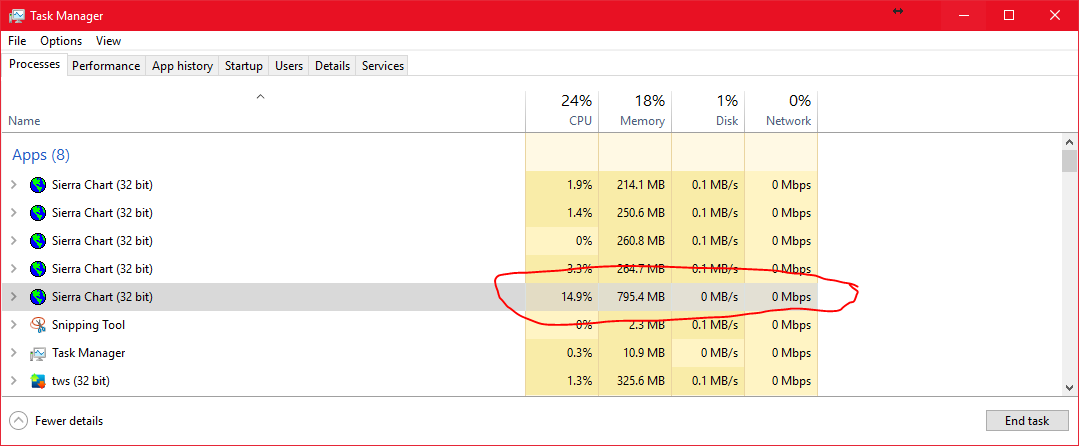Expand the highlighted Sierra Chart 795.4 MB row
This screenshot has height=446, width=1079.
pyautogui.click(x=13, y=297)
